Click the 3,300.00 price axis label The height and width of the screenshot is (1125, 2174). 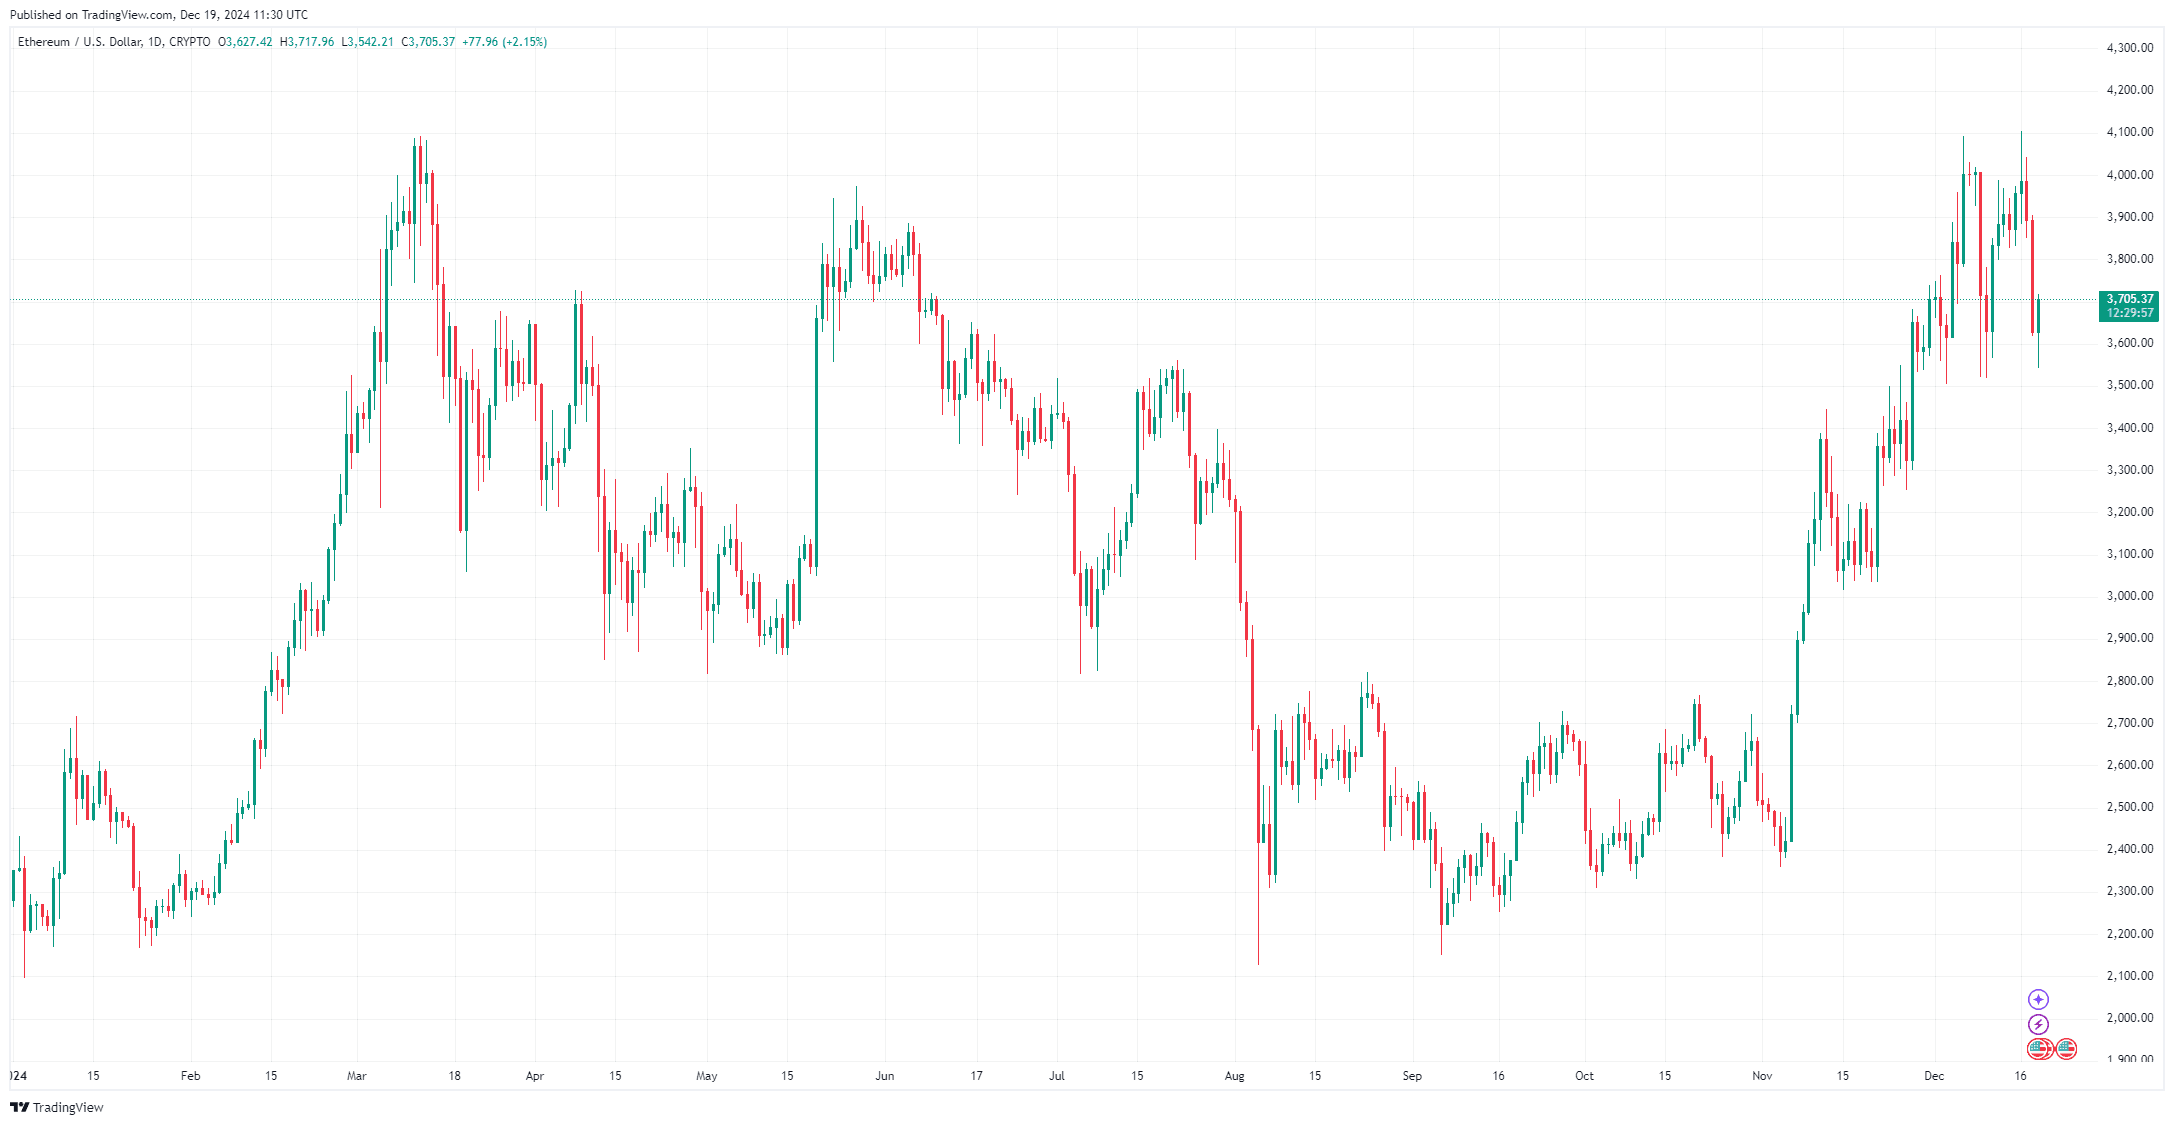click(x=2129, y=470)
